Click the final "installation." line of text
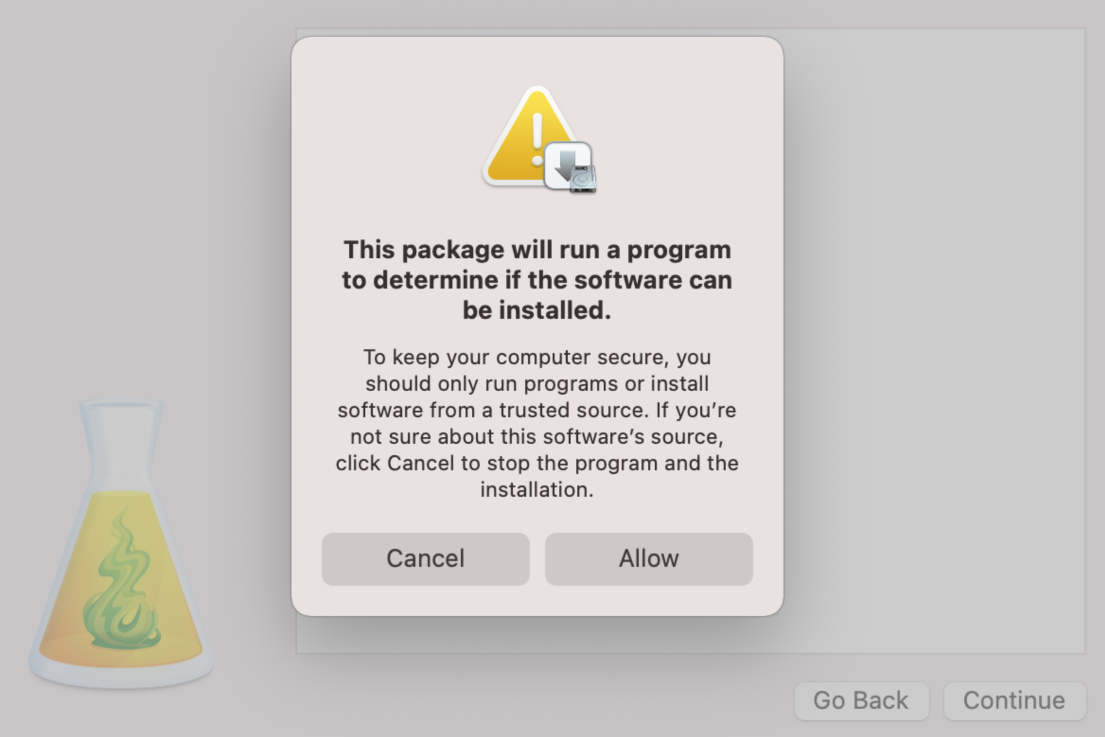The width and height of the screenshot is (1105, 737). 537,490
